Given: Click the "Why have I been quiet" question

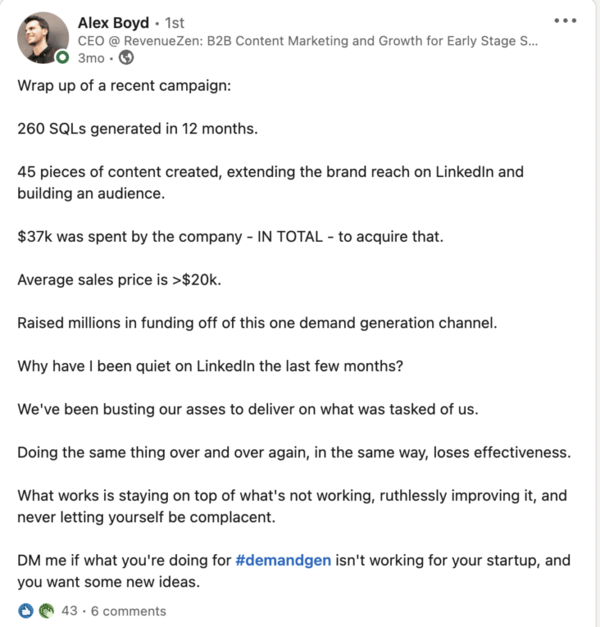Looking at the screenshot, I should [x=210, y=365].
